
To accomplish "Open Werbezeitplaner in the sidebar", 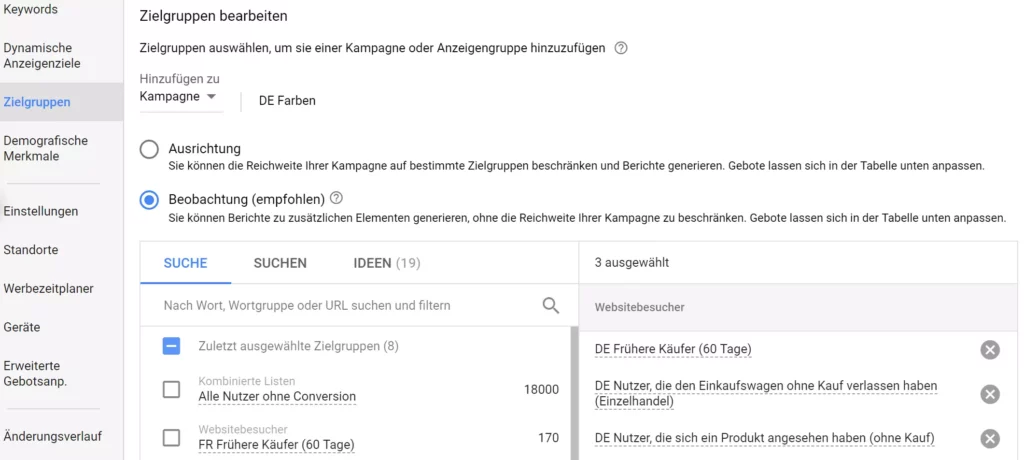I will click(x=48, y=288).
